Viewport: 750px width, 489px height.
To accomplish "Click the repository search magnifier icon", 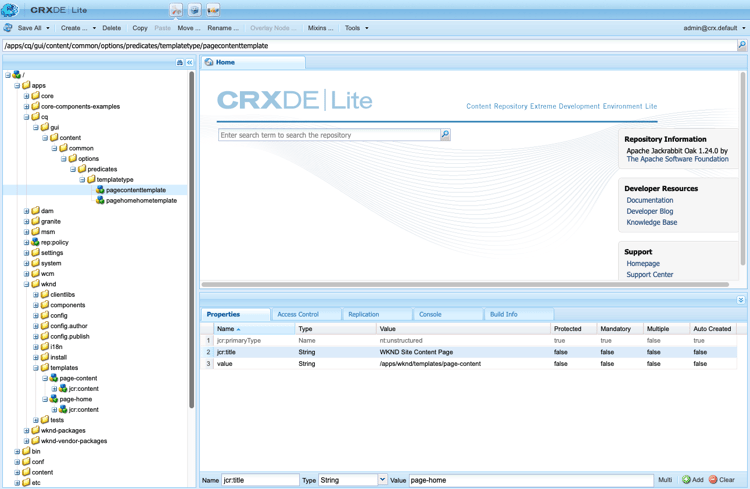I will point(445,134).
